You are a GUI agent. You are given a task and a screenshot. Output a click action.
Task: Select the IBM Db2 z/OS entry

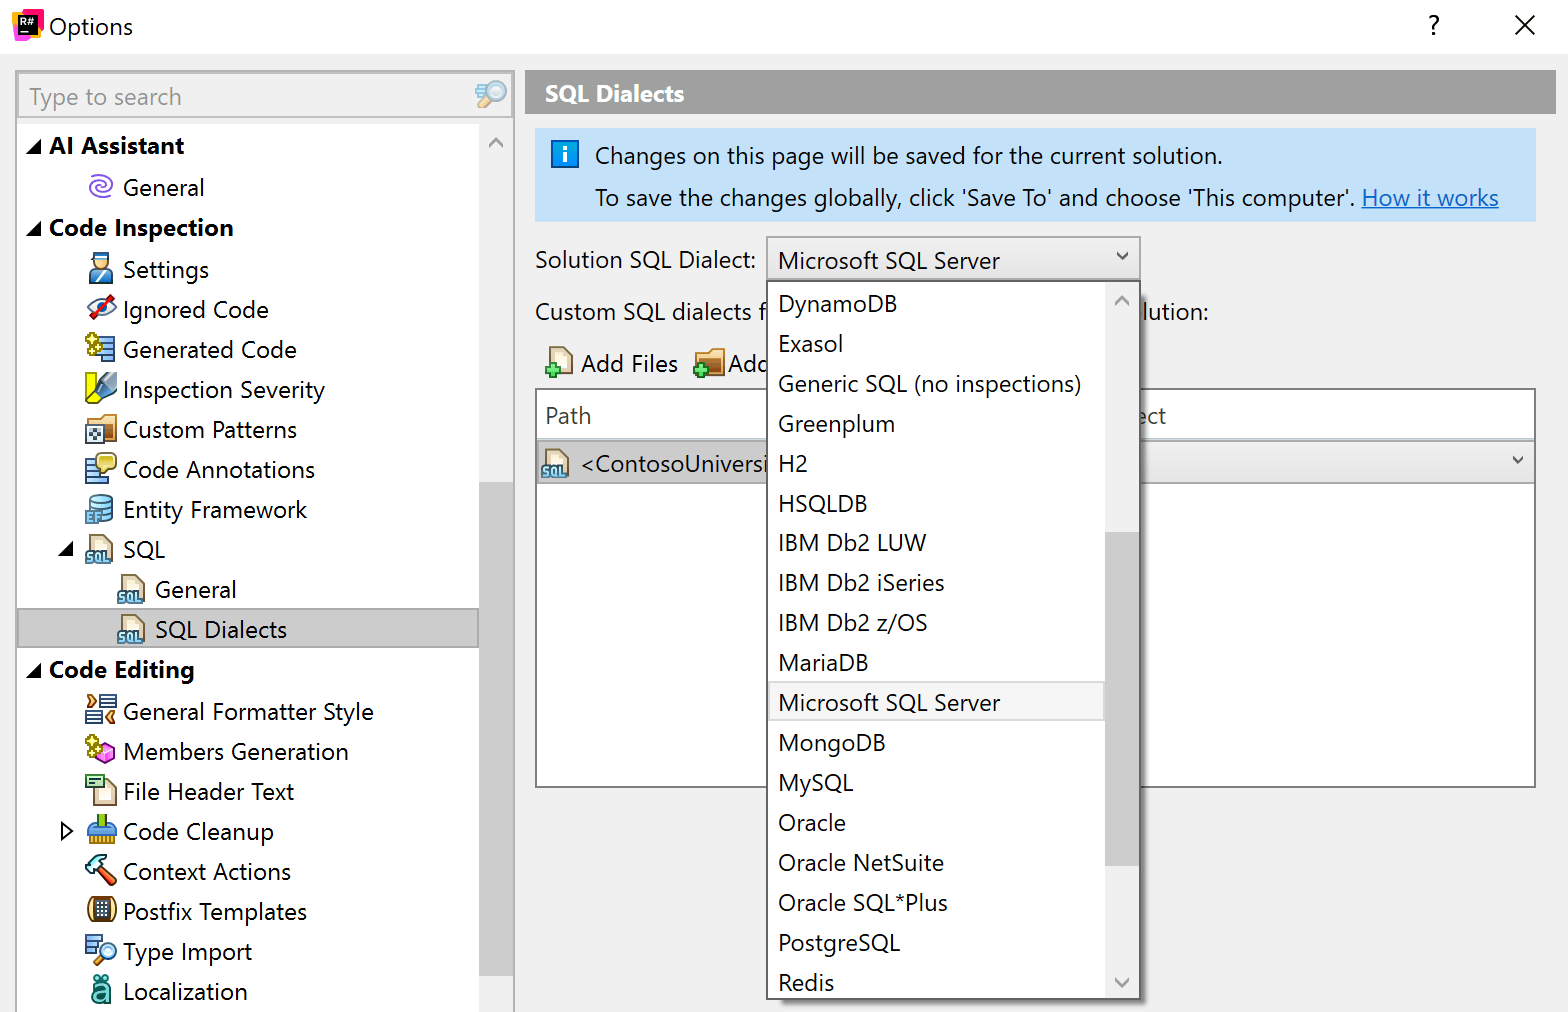click(x=936, y=623)
